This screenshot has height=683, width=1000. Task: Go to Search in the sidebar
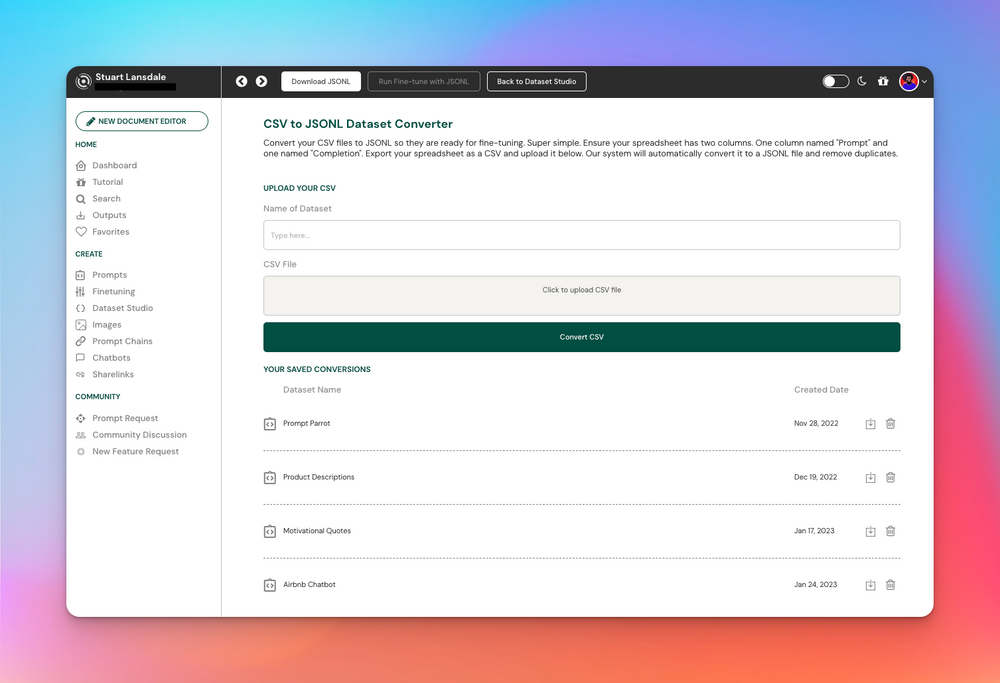[x=98, y=198]
